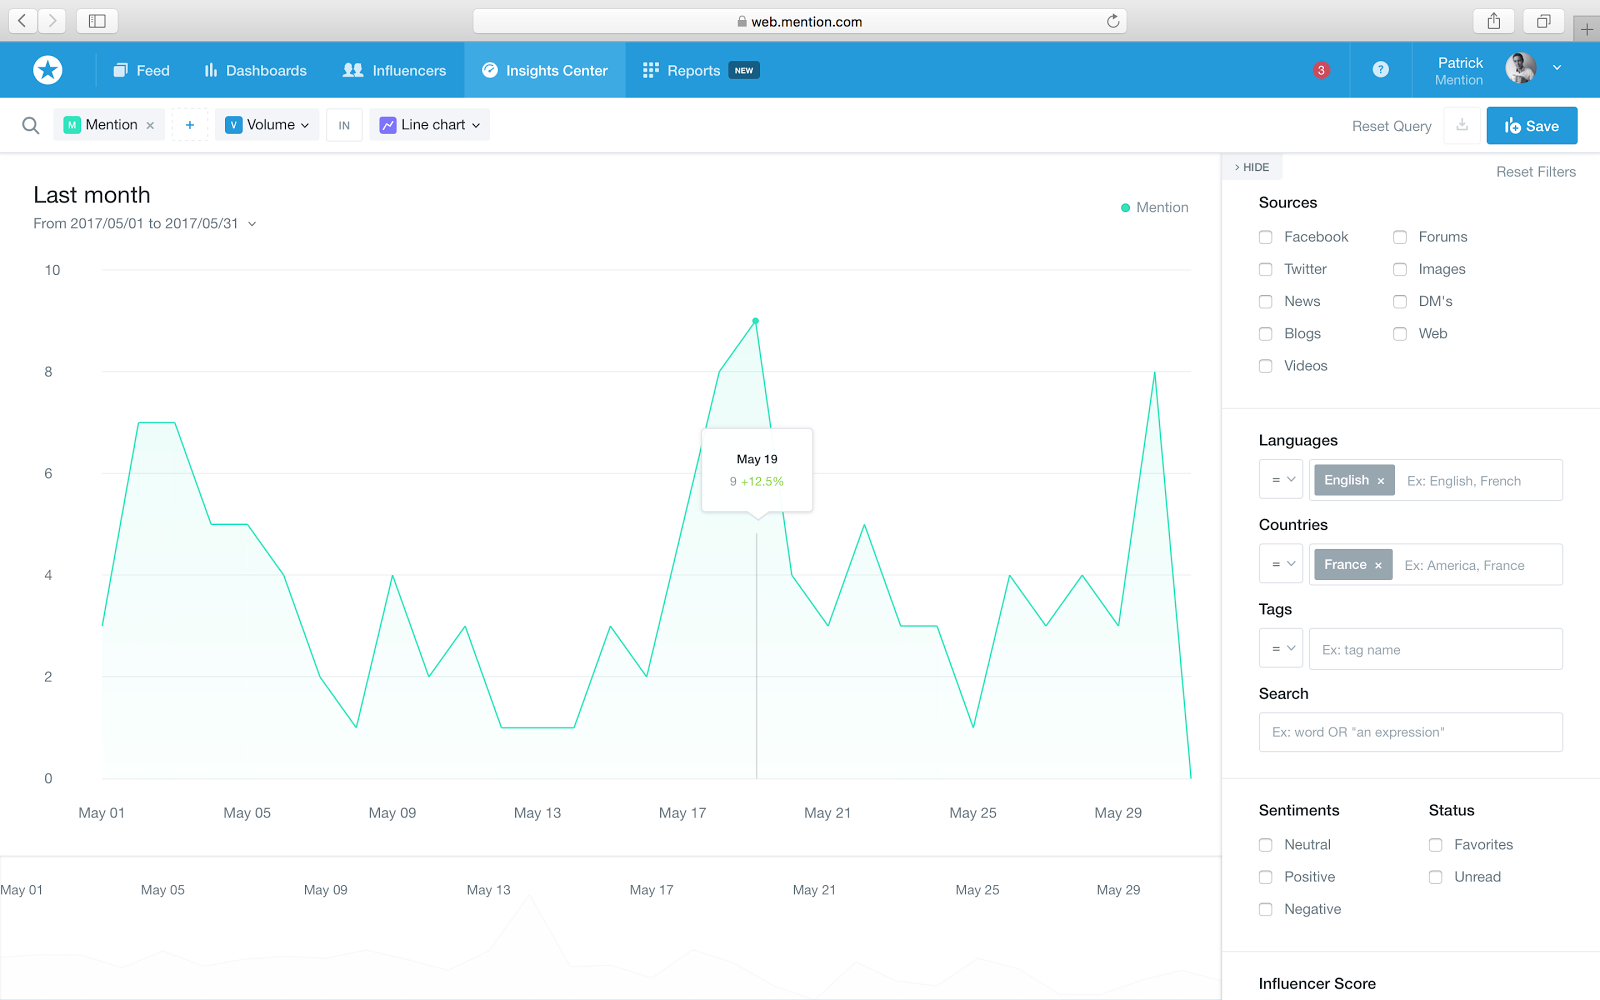1600x1000 pixels.
Task: Click the May 19 data point
Action: (756, 321)
